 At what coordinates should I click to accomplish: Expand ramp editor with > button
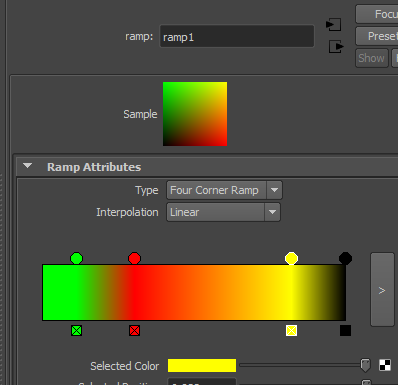382,289
